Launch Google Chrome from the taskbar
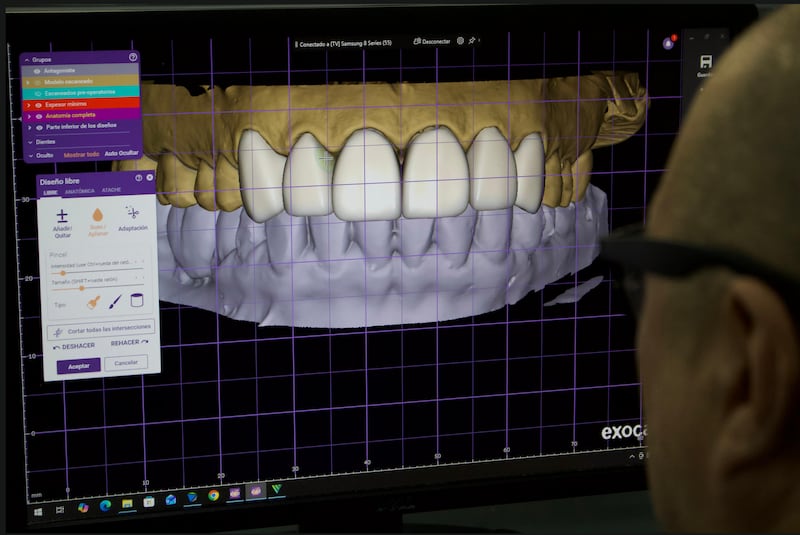This screenshot has height=535, width=800. [213, 495]
